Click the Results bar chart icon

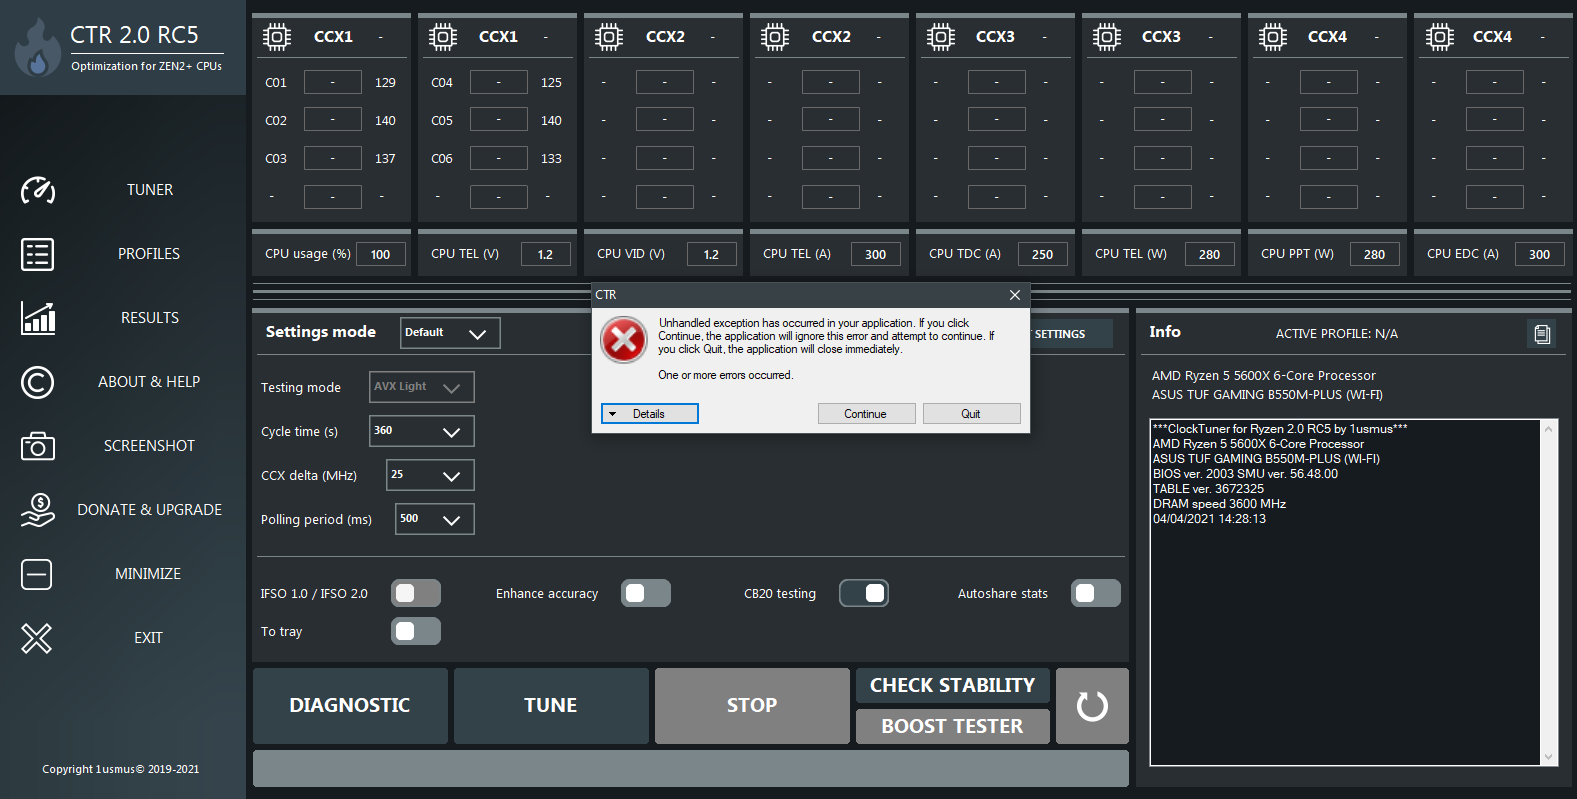[x=38, y=318]
